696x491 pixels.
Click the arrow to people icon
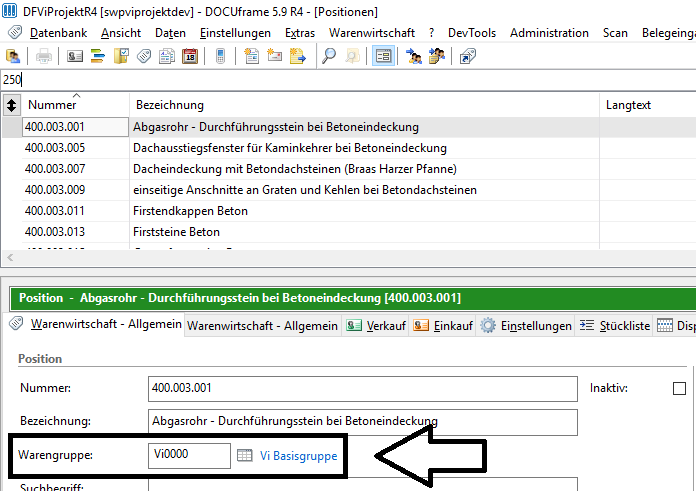(414, 56)
